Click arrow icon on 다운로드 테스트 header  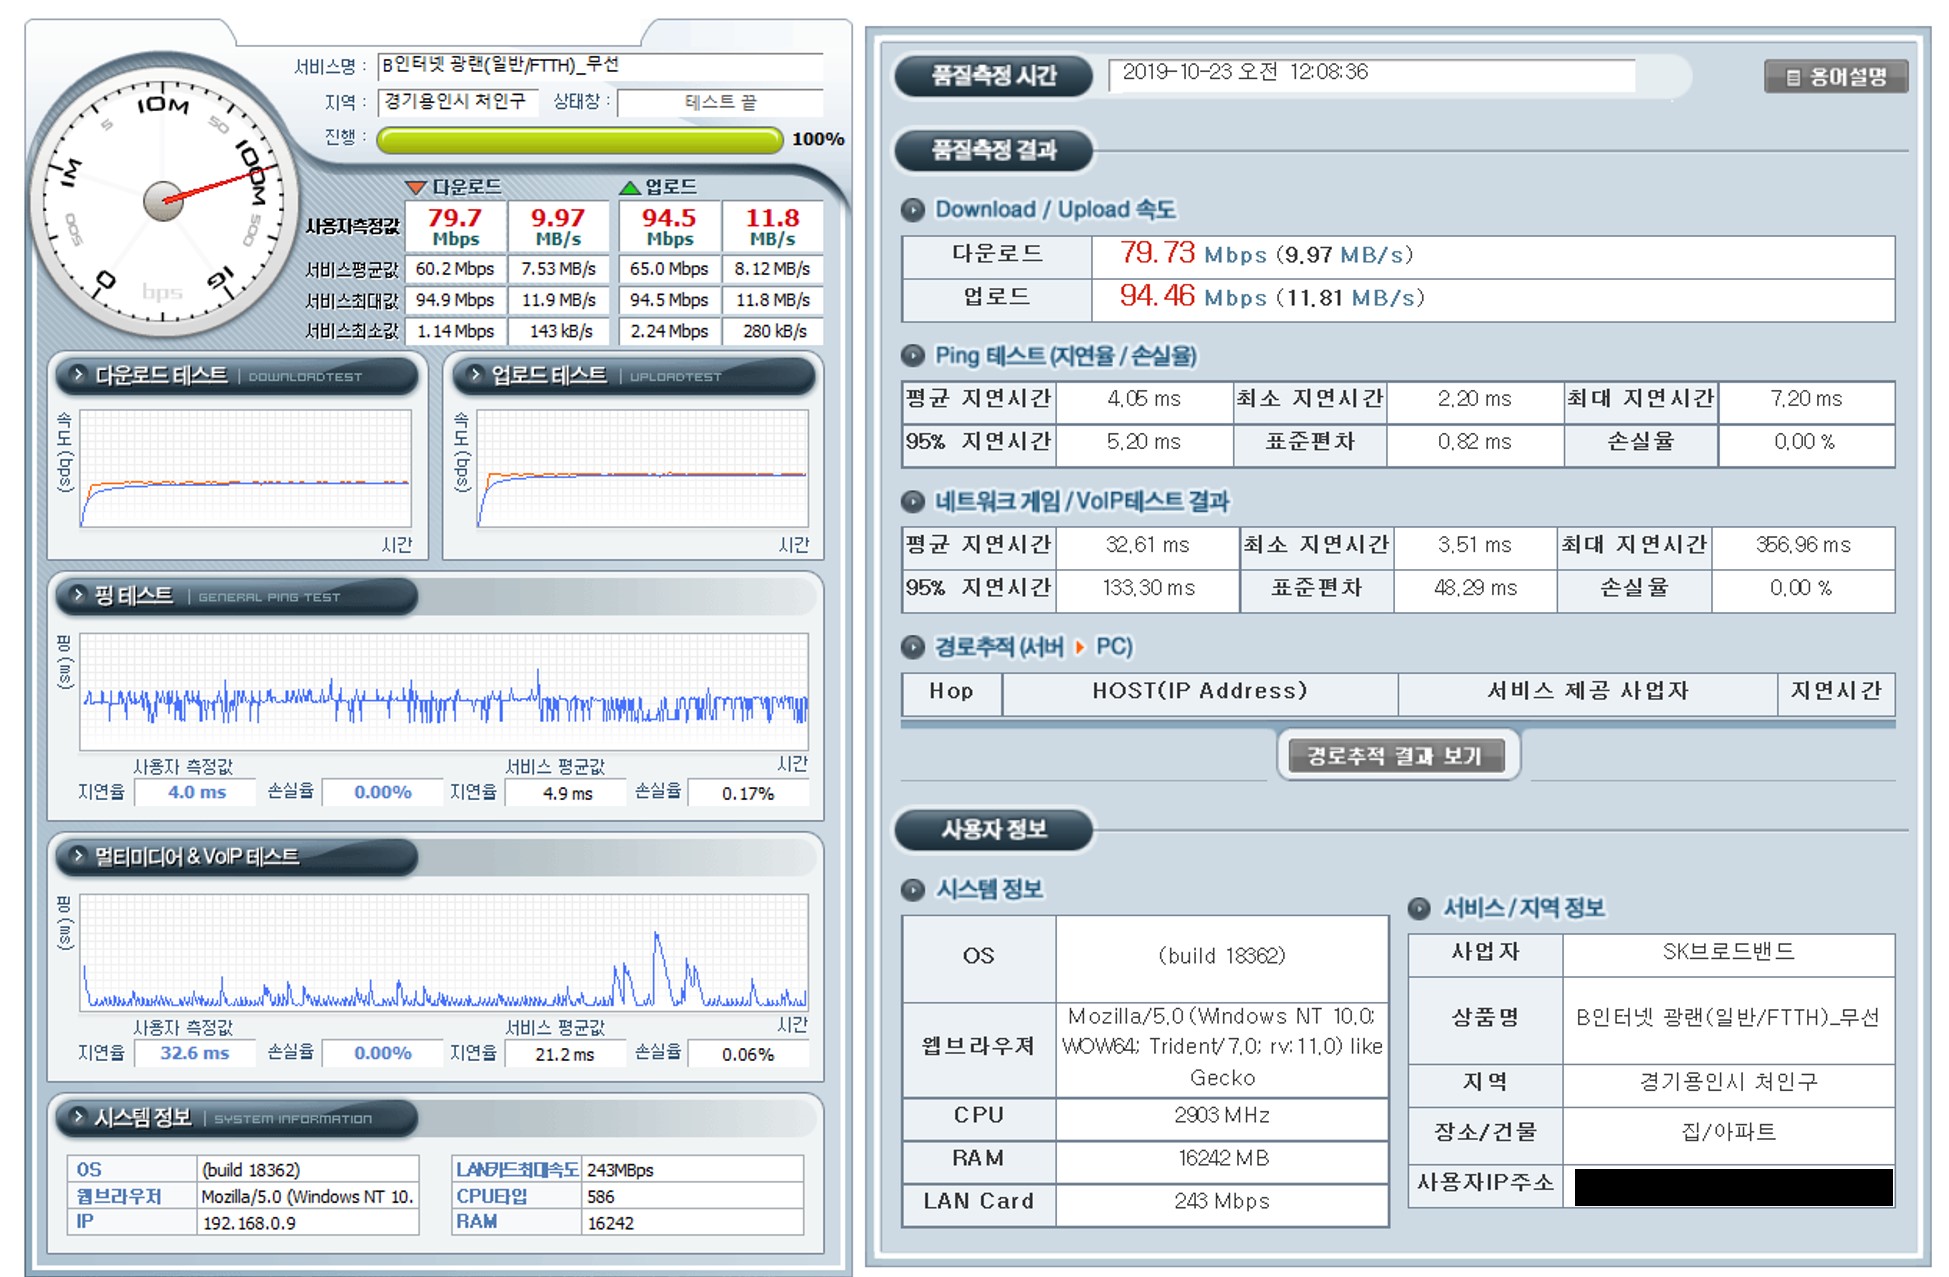pyautogui.click(x=78, y=375)
